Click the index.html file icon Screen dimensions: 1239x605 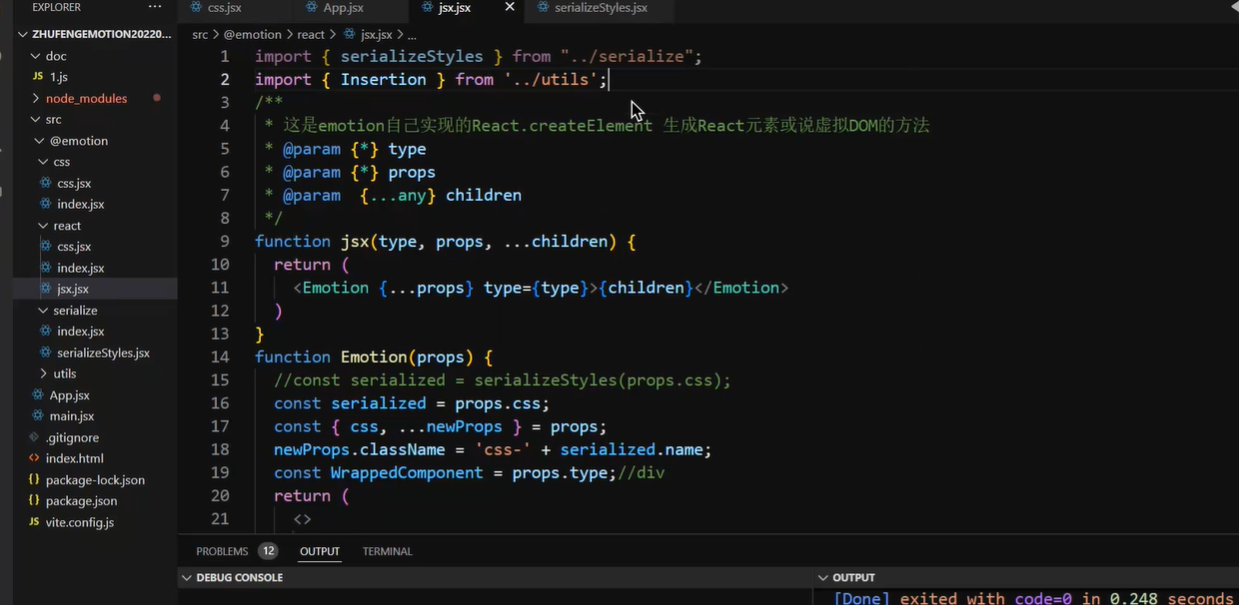(35, 458)
